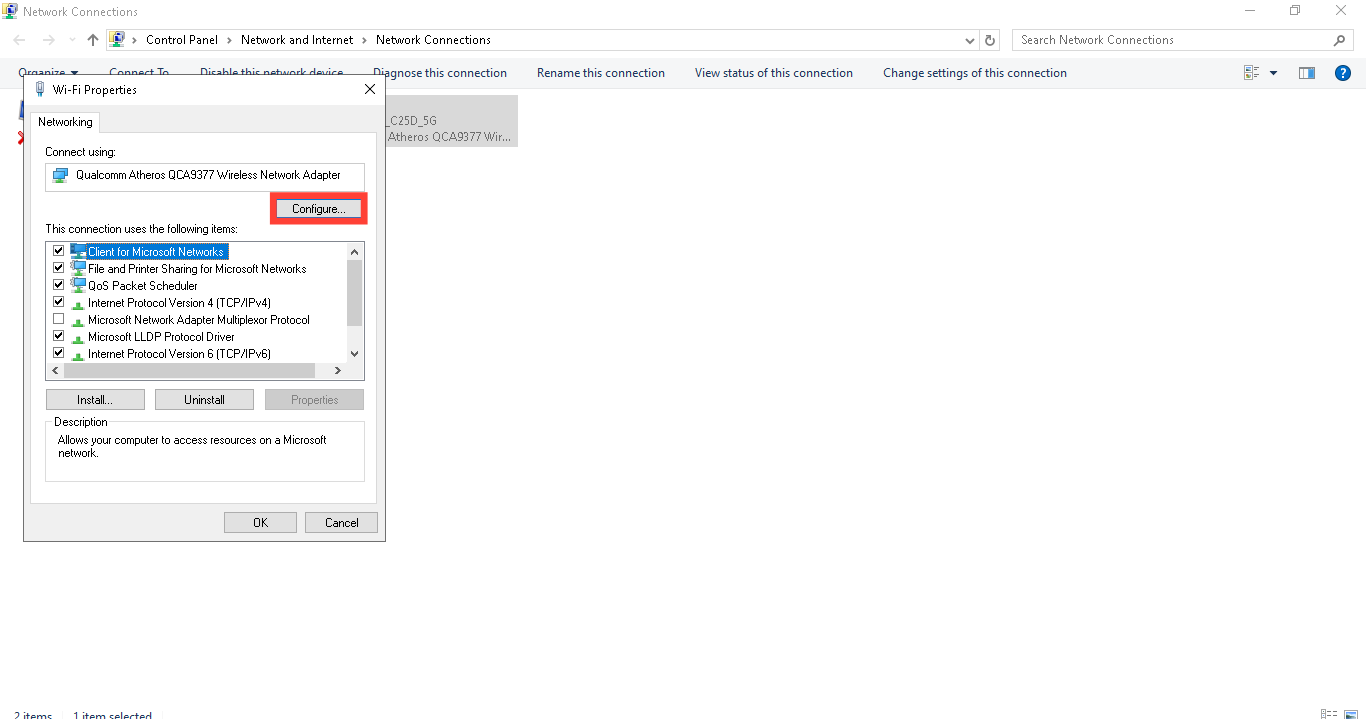The image size is (1366, 719).
Task: Expand the chevron before Control Panel breadcrumb
Action: click(135, 40)
